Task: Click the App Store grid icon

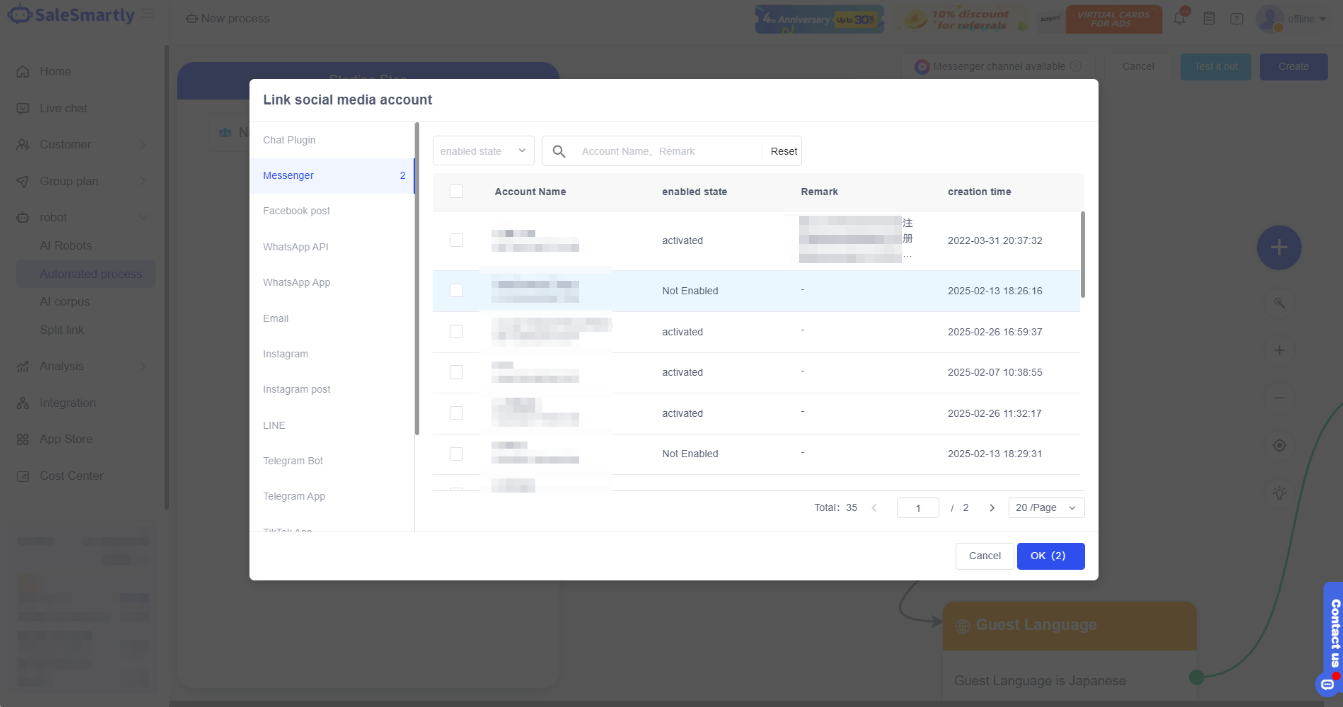Action: 22,439
